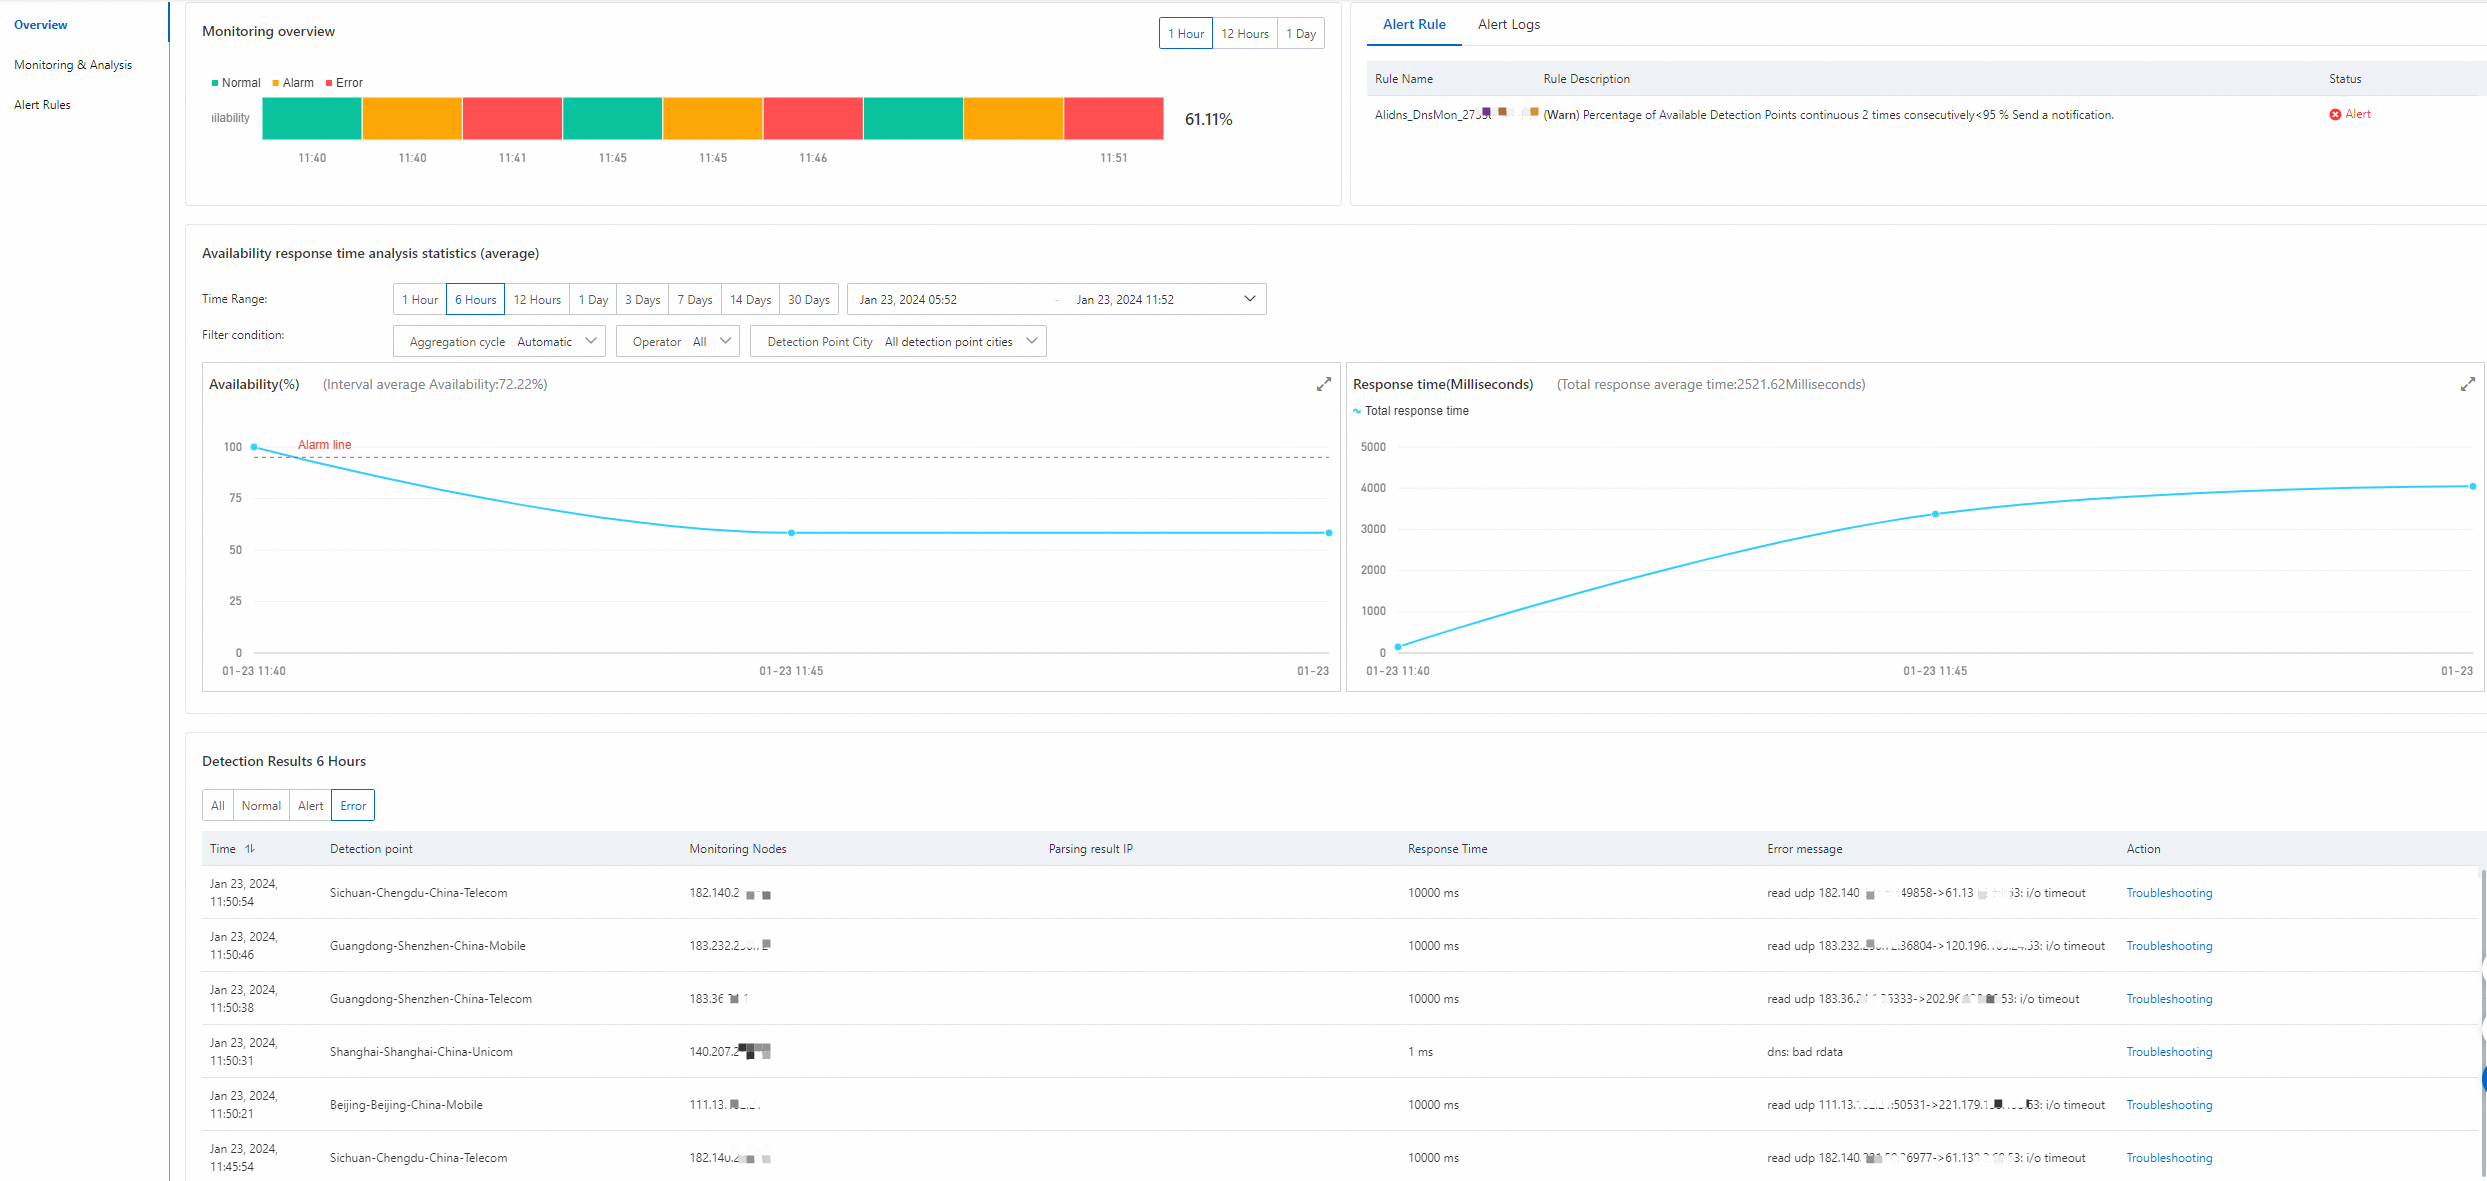Click the red Error legend marker
The image size is (2487, 1181).
tap(329, 83)
